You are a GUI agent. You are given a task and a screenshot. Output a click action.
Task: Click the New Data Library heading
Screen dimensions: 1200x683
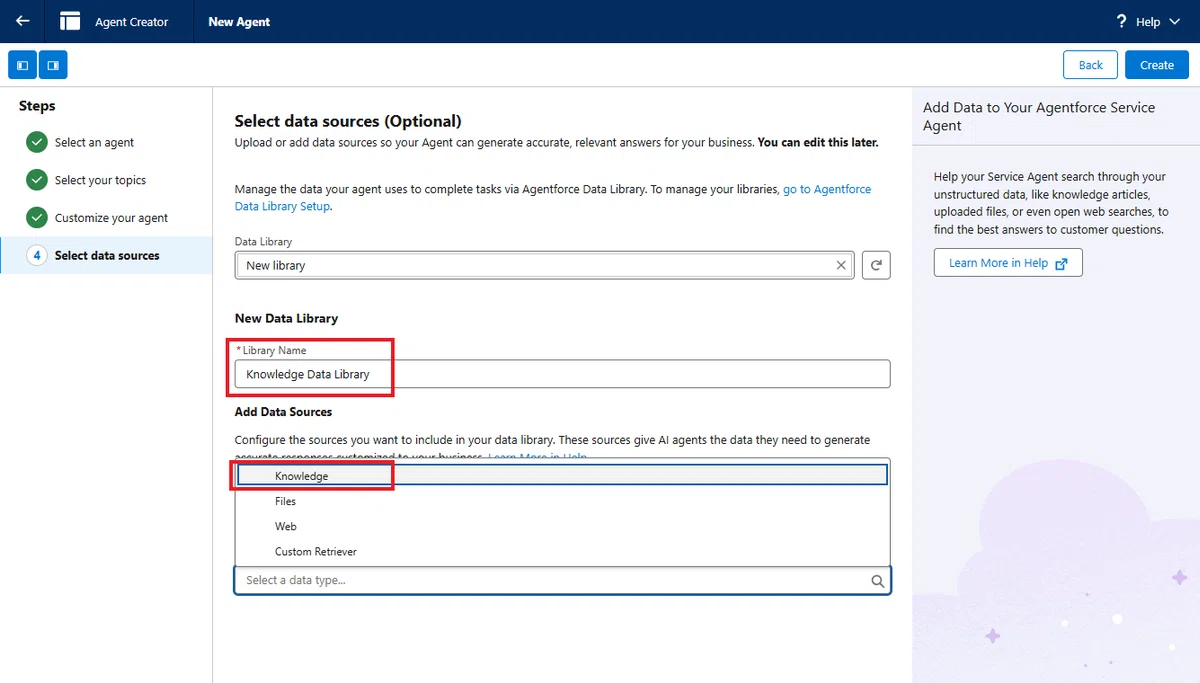[286, 318]
